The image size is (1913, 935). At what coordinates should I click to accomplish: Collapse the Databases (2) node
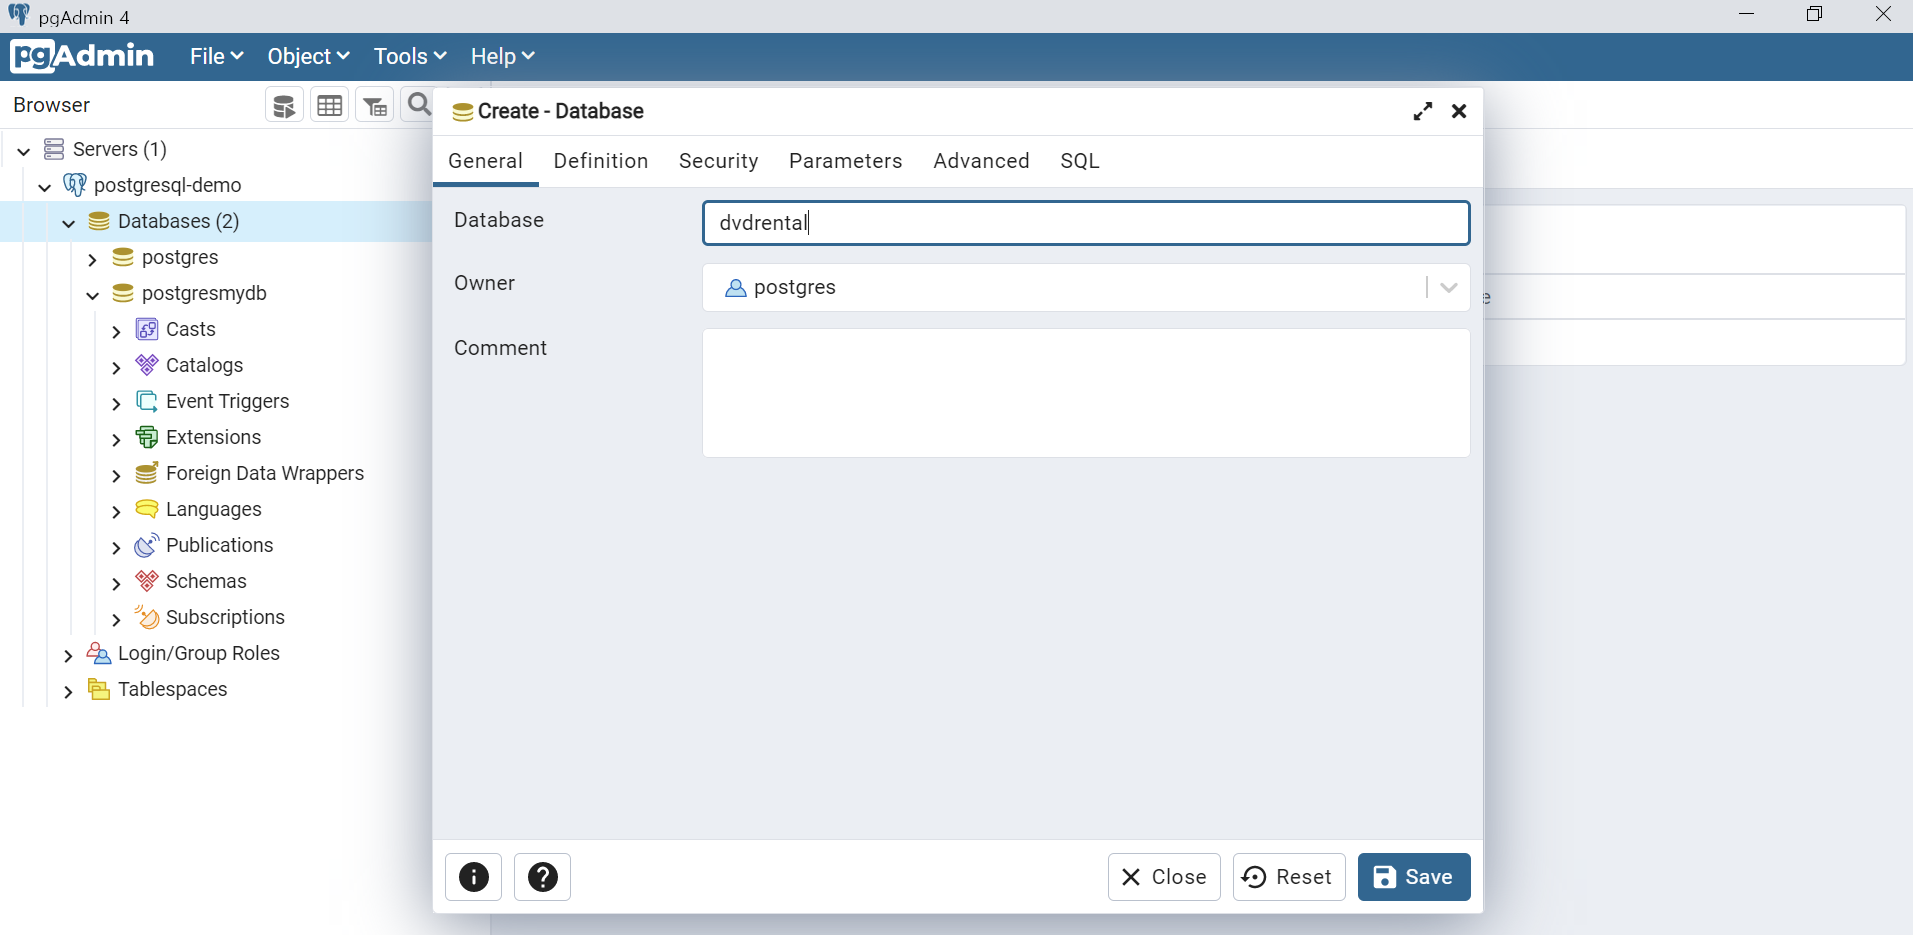[68, 223]
